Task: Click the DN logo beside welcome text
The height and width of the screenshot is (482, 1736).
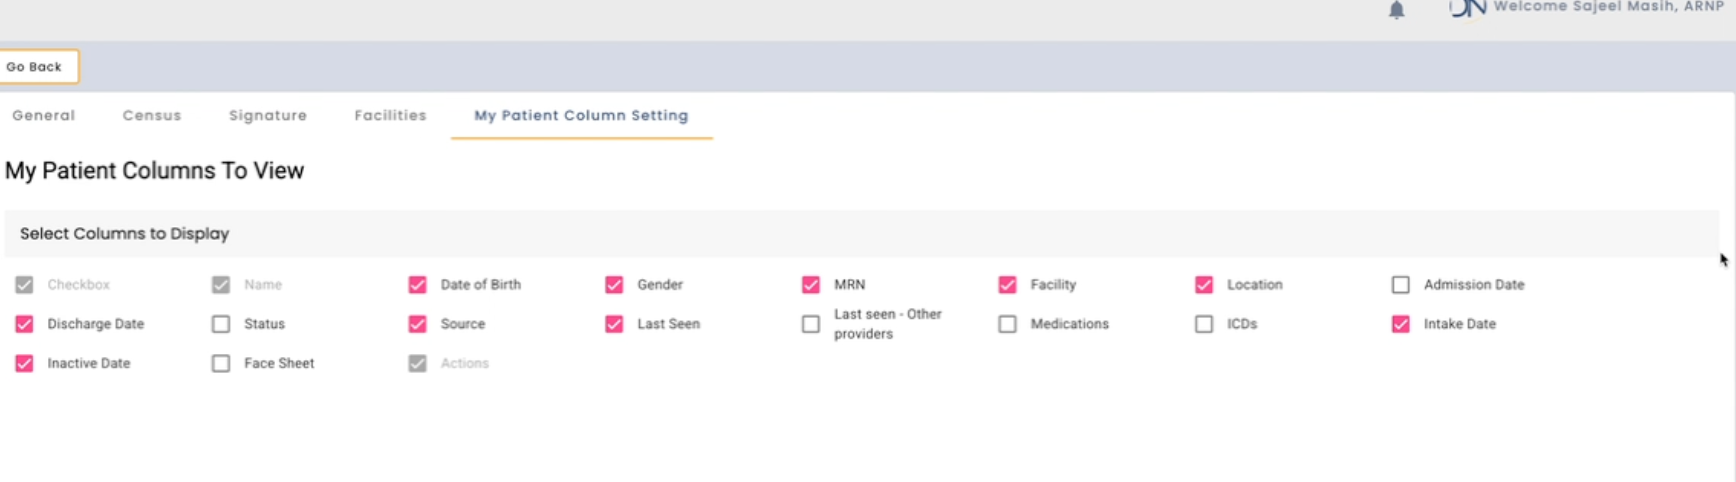Action: click(x=1467, y=8)
